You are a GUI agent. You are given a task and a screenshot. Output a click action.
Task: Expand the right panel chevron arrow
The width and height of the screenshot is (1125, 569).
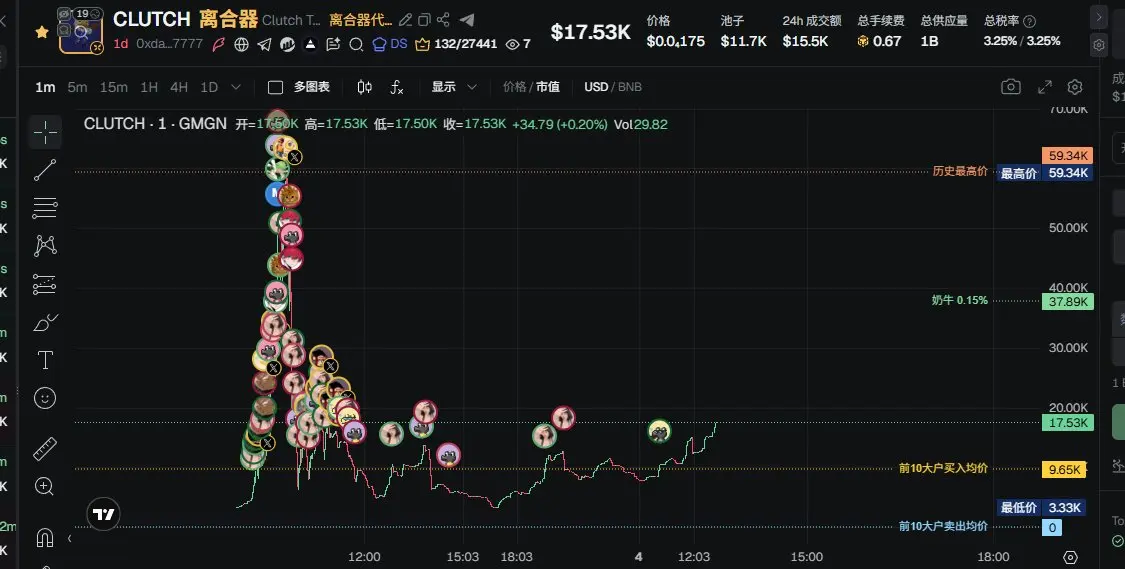pos(1098,17)
